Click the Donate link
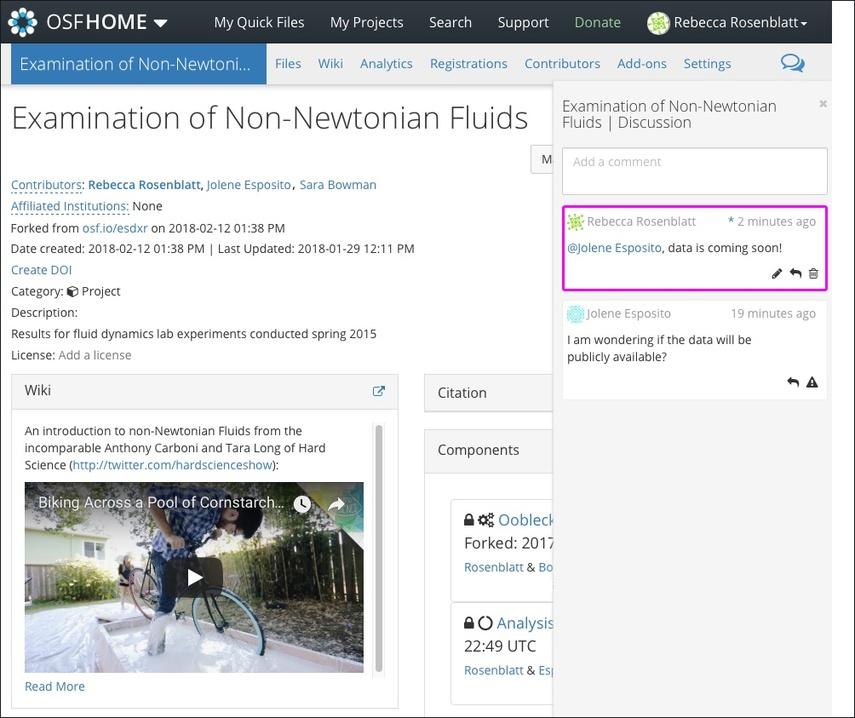Viewport: 855px width, 718px height. click(597, 22)
